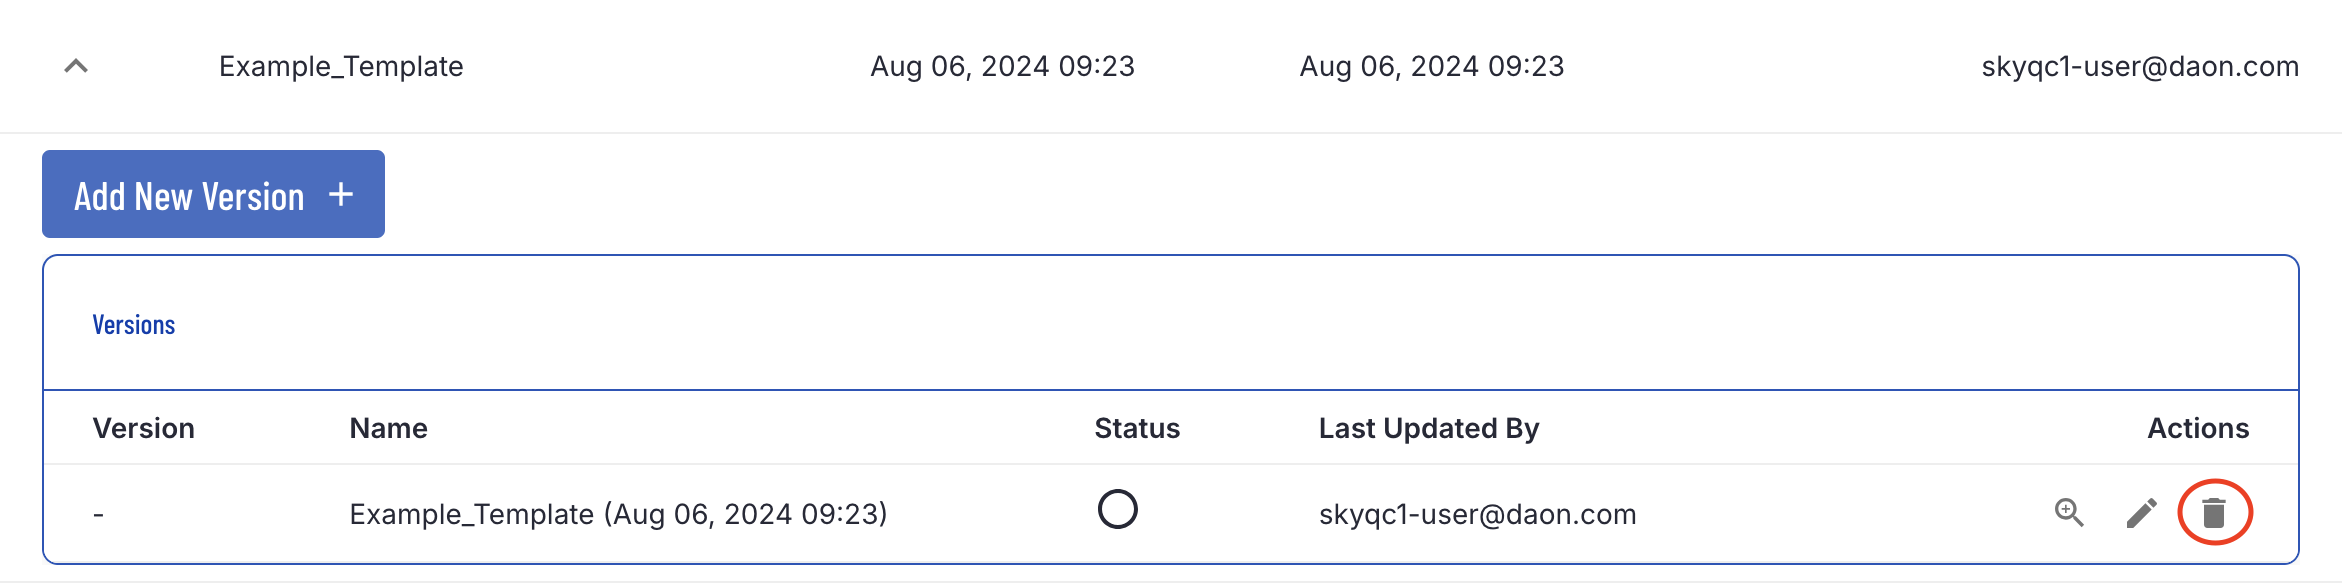Viewport: 2342px width, 584px height.
Task: Click skyqc1-user@daon.com in the template row
Action: click(2140, 67)
